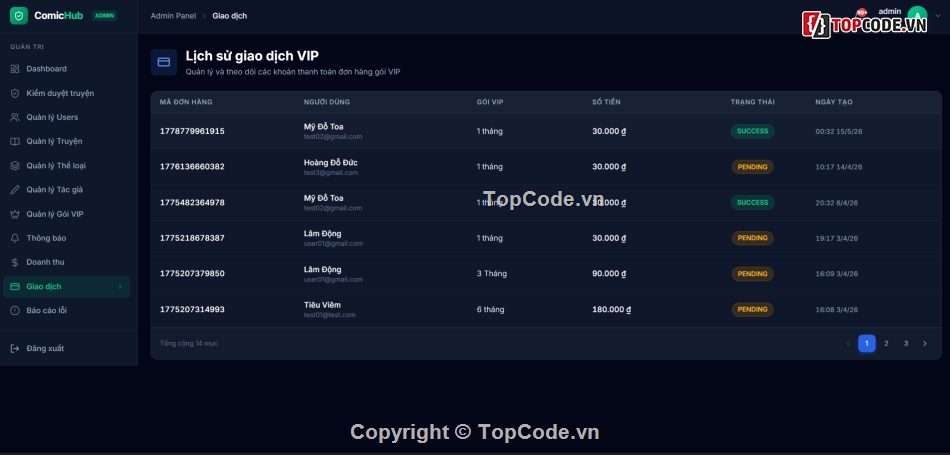Click PENDING badge for order 1776136660382
The image size is (950, 455).
pos(752,167)
